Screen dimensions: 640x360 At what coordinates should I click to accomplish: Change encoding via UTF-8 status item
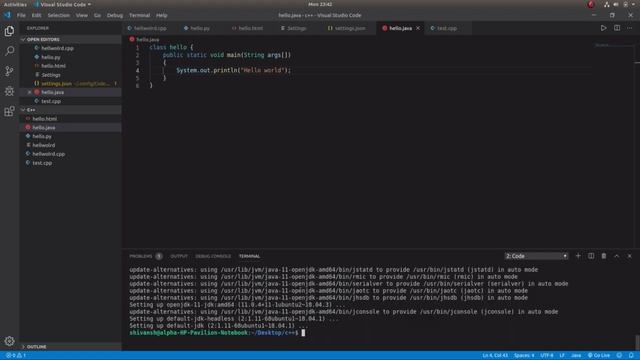tap(547, 356)
